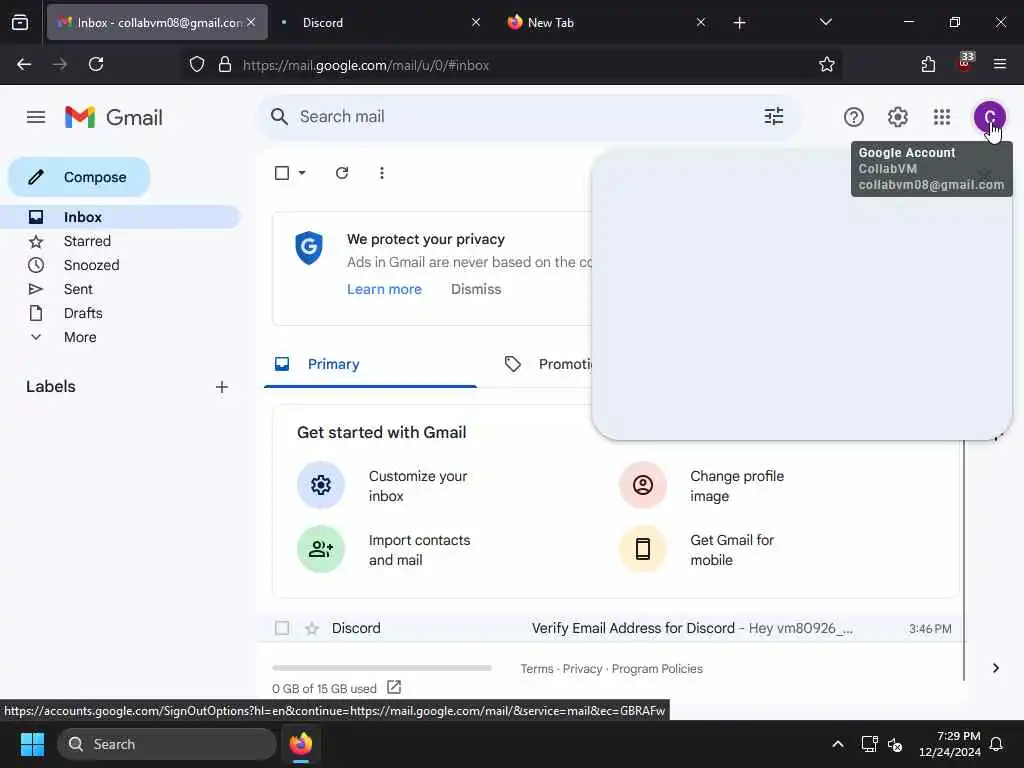Compose a new email
This screenshot has height=768, width=1024.
(x=79, y=177)
